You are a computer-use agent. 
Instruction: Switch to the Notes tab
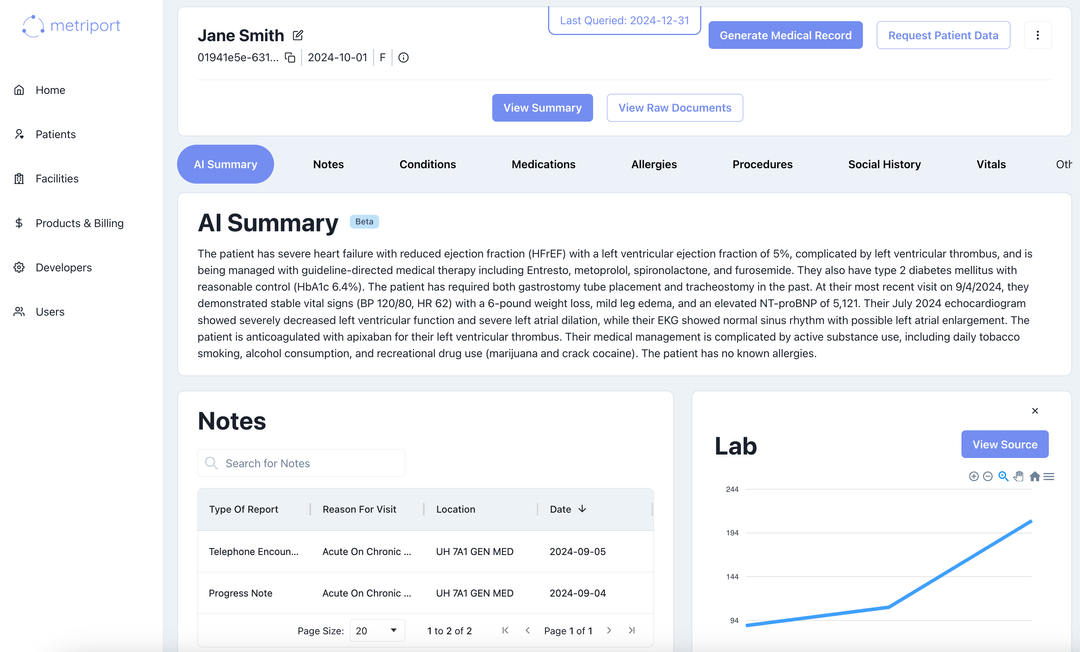pos(328,165)
